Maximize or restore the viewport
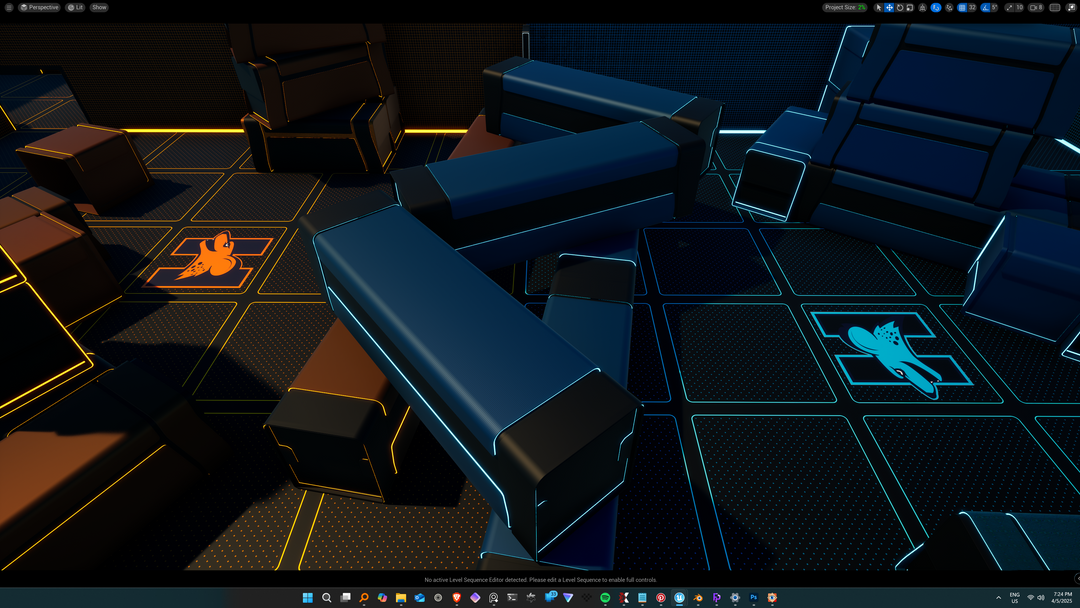This screenshot has height=608, width=1080. (x=1071, y=7)
